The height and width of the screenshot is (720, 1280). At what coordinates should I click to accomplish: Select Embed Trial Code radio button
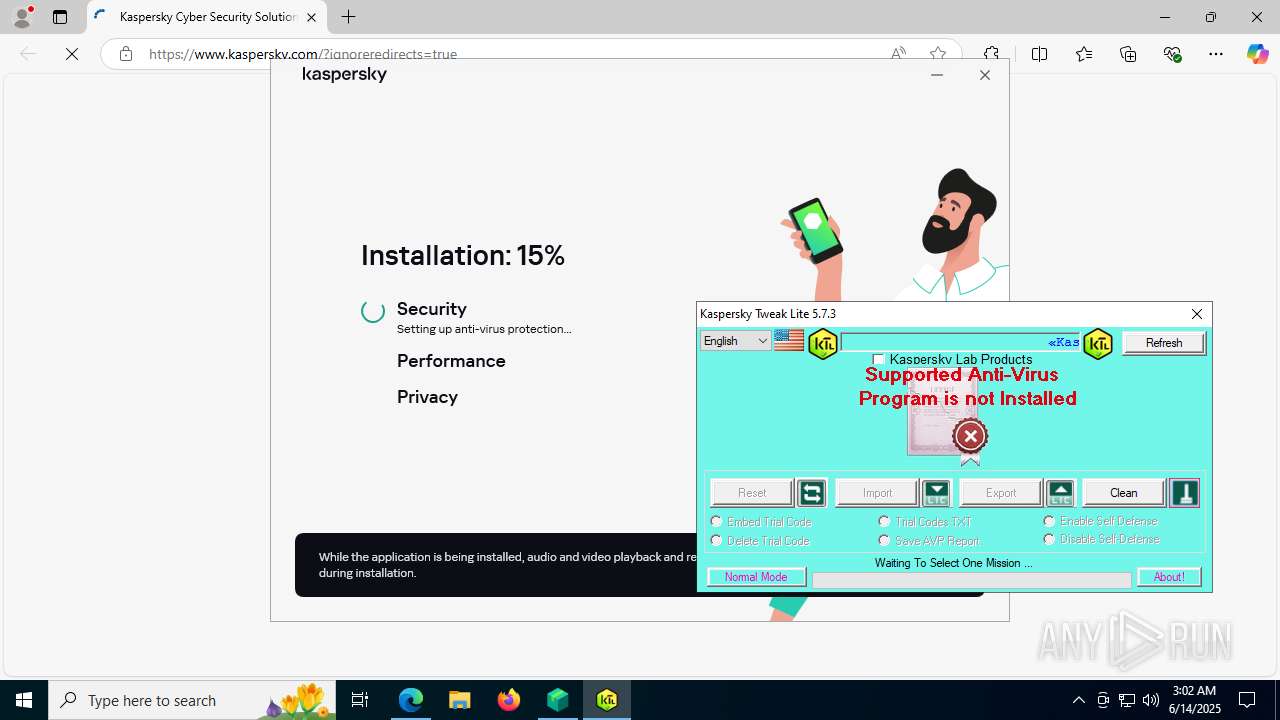pos(716,521)
